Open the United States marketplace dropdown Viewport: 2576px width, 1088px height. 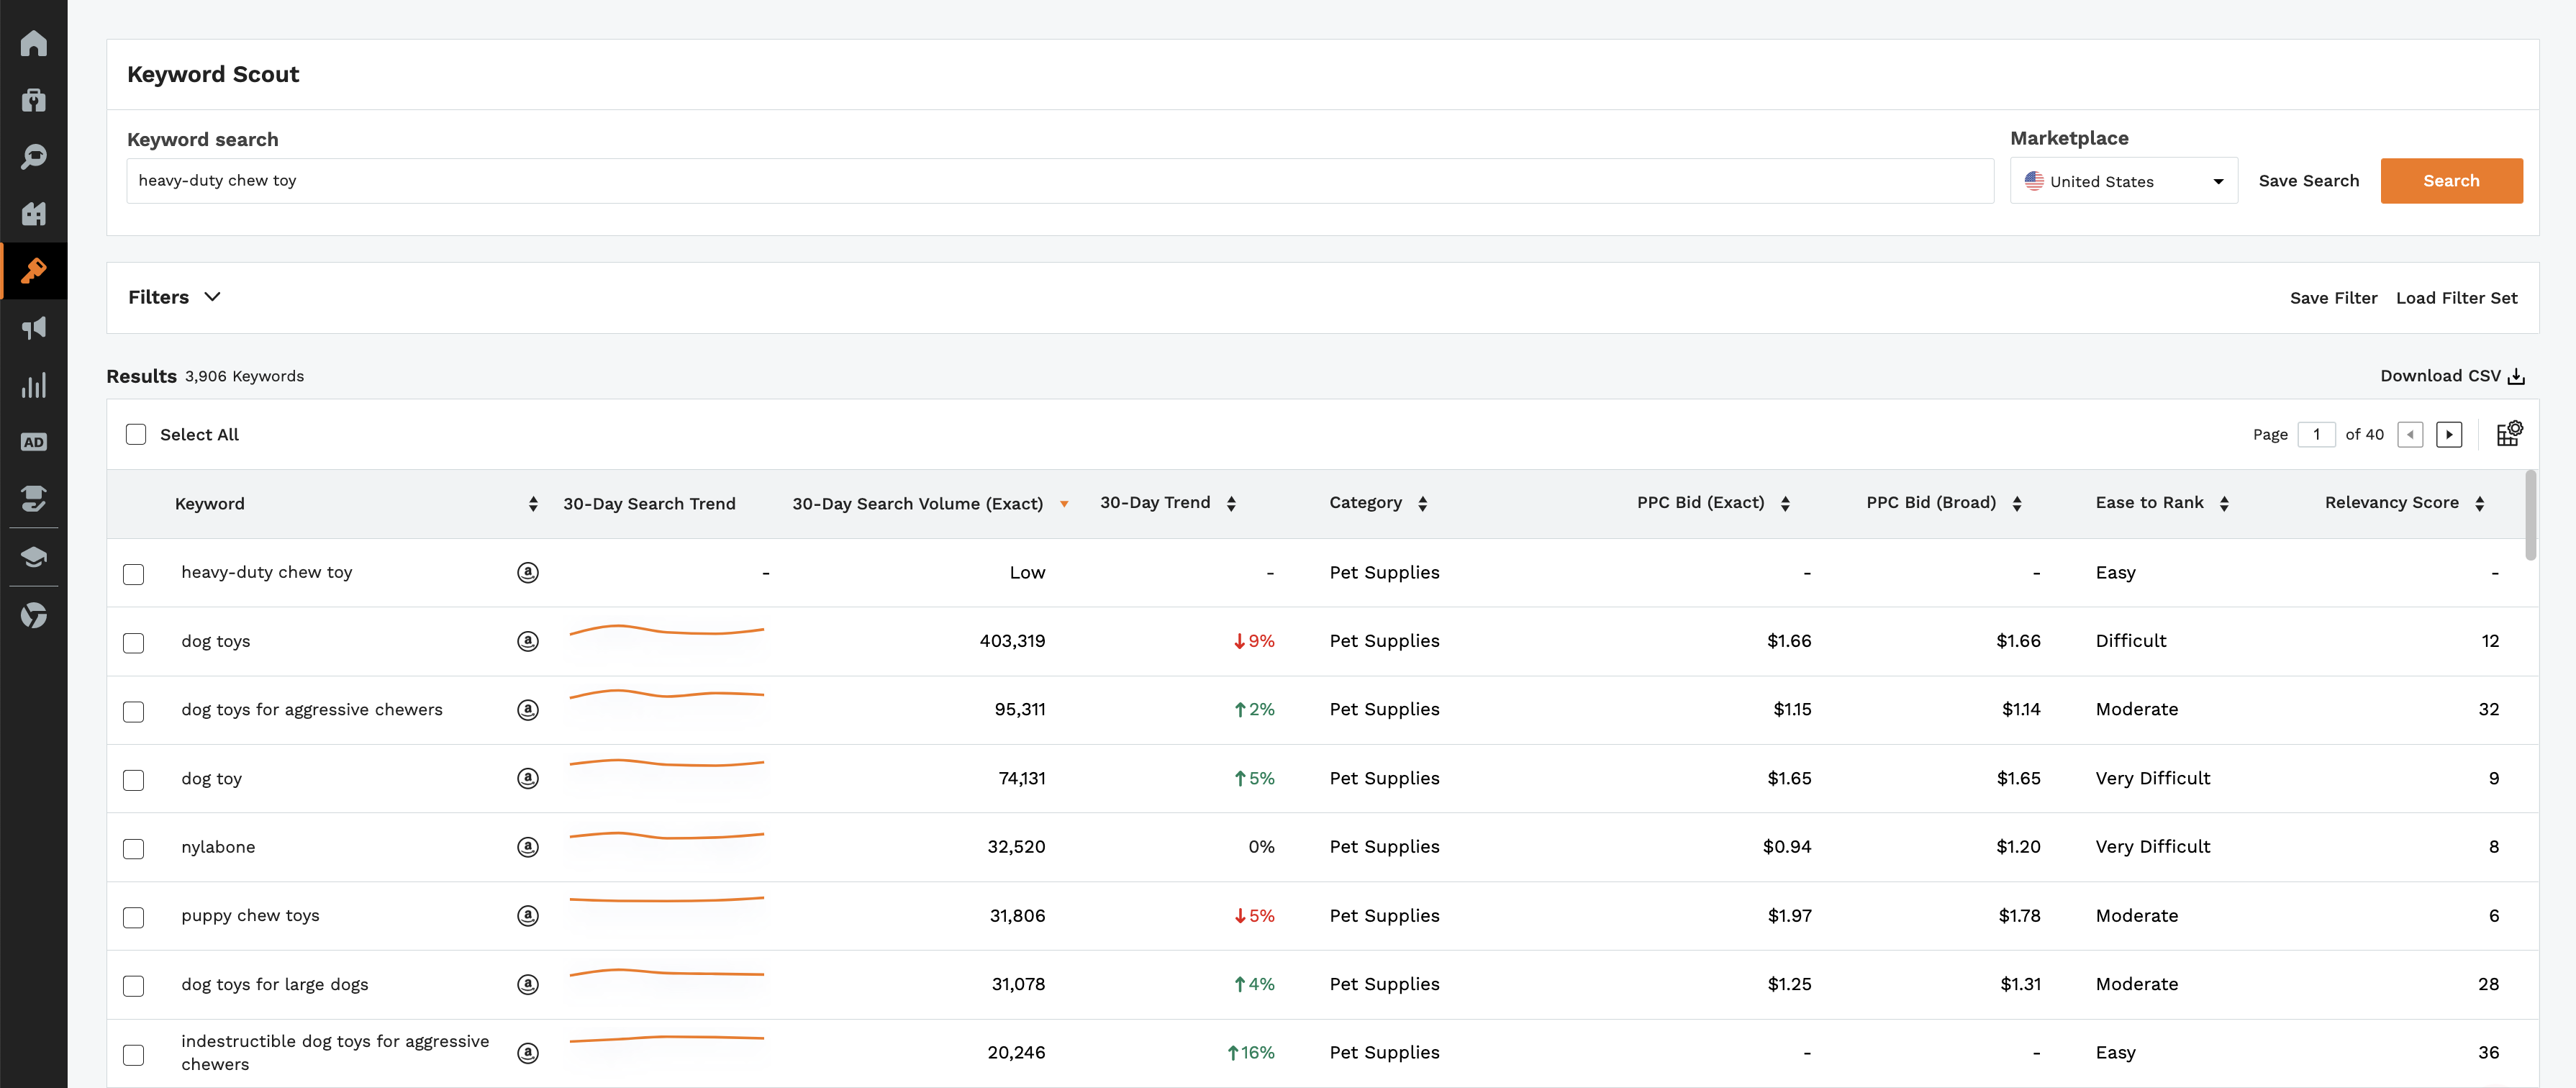pos(2123,181)
